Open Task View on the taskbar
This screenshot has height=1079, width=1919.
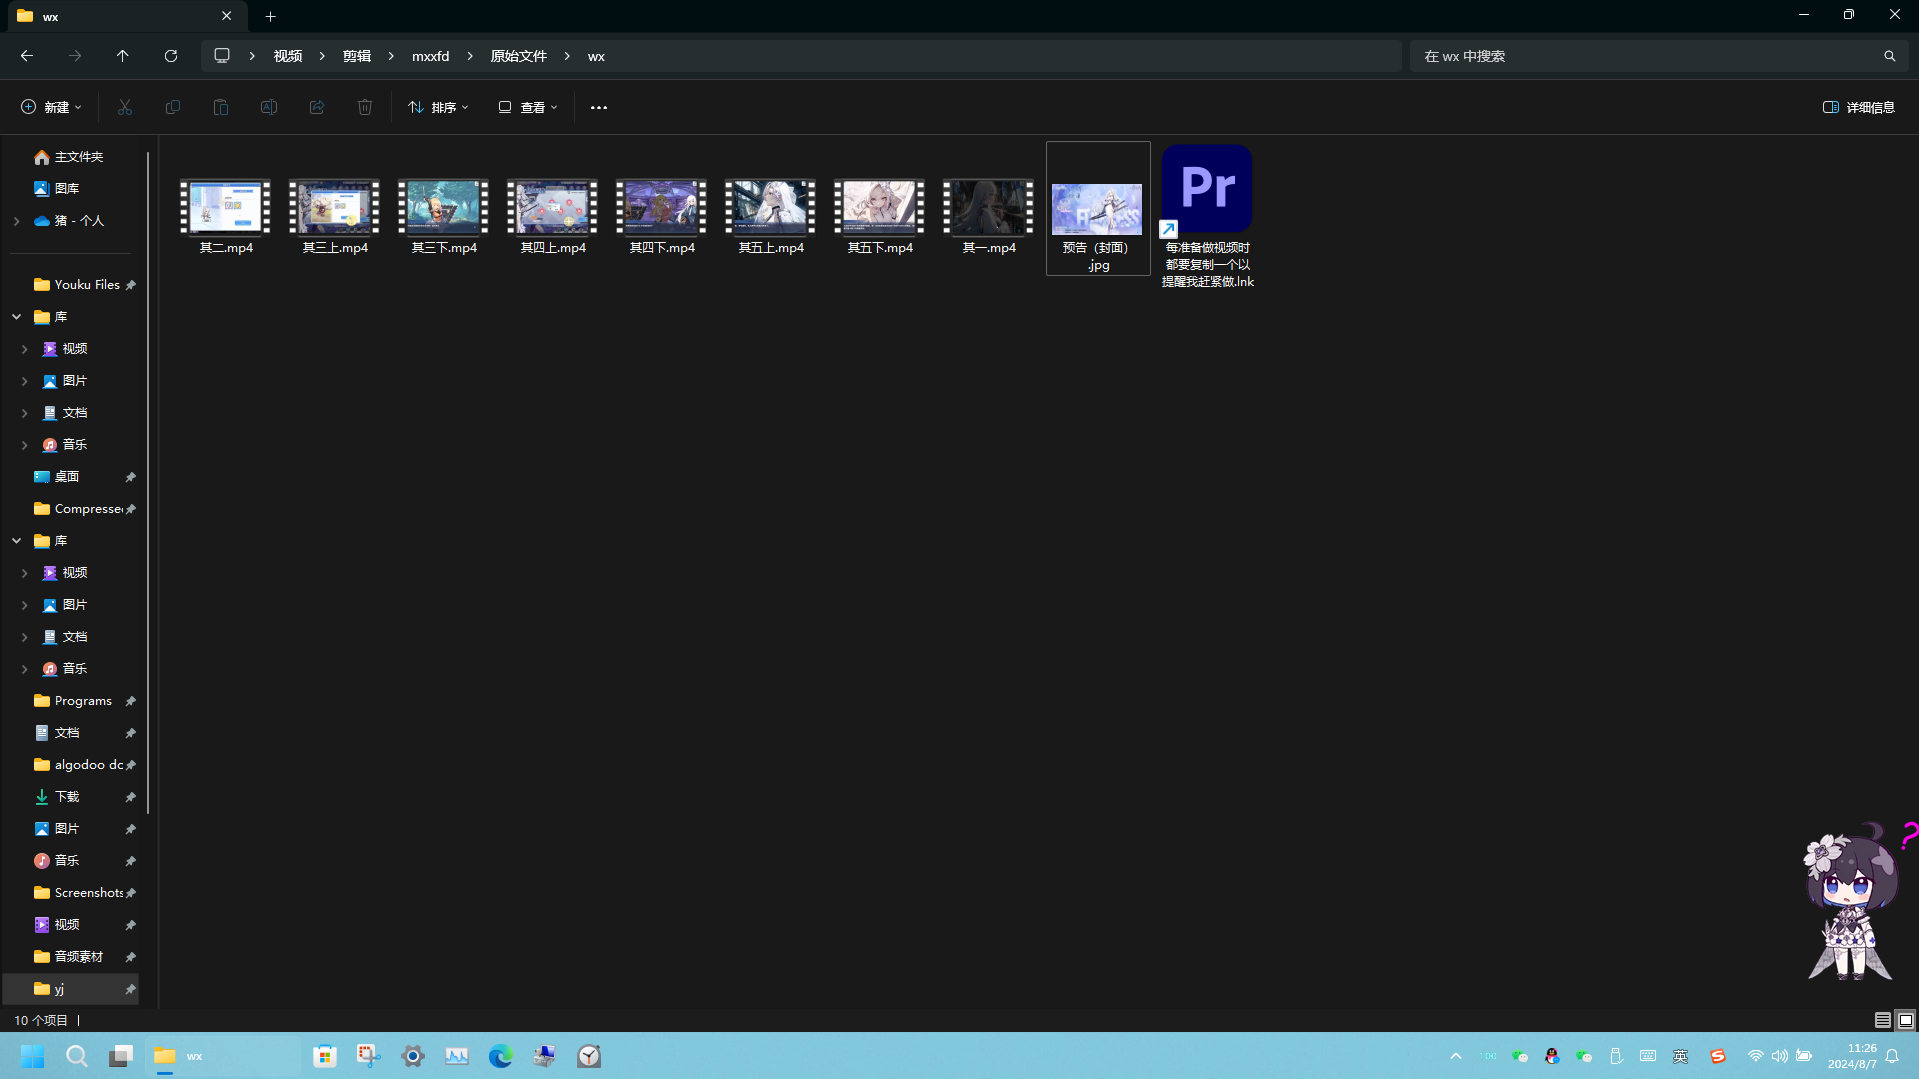point(121,1056)
